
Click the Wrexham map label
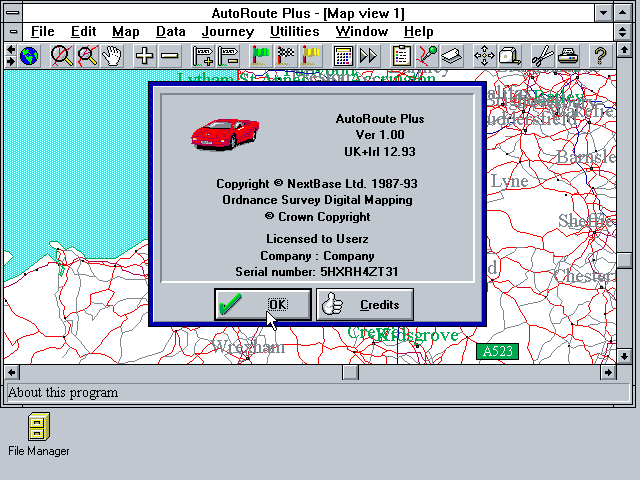click(248, 347)
